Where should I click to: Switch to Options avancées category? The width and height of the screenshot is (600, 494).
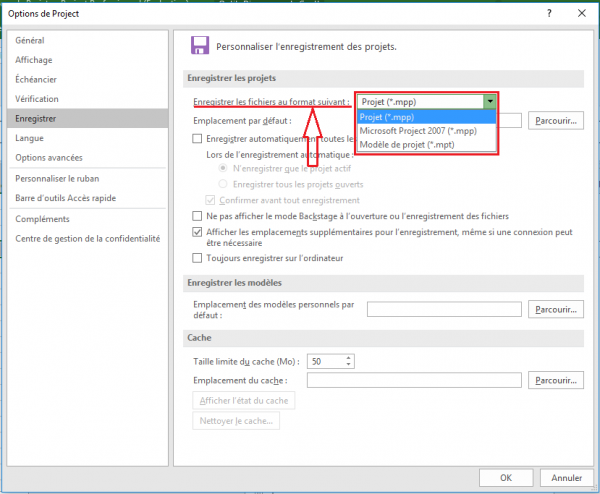click(x=49, y=157)
